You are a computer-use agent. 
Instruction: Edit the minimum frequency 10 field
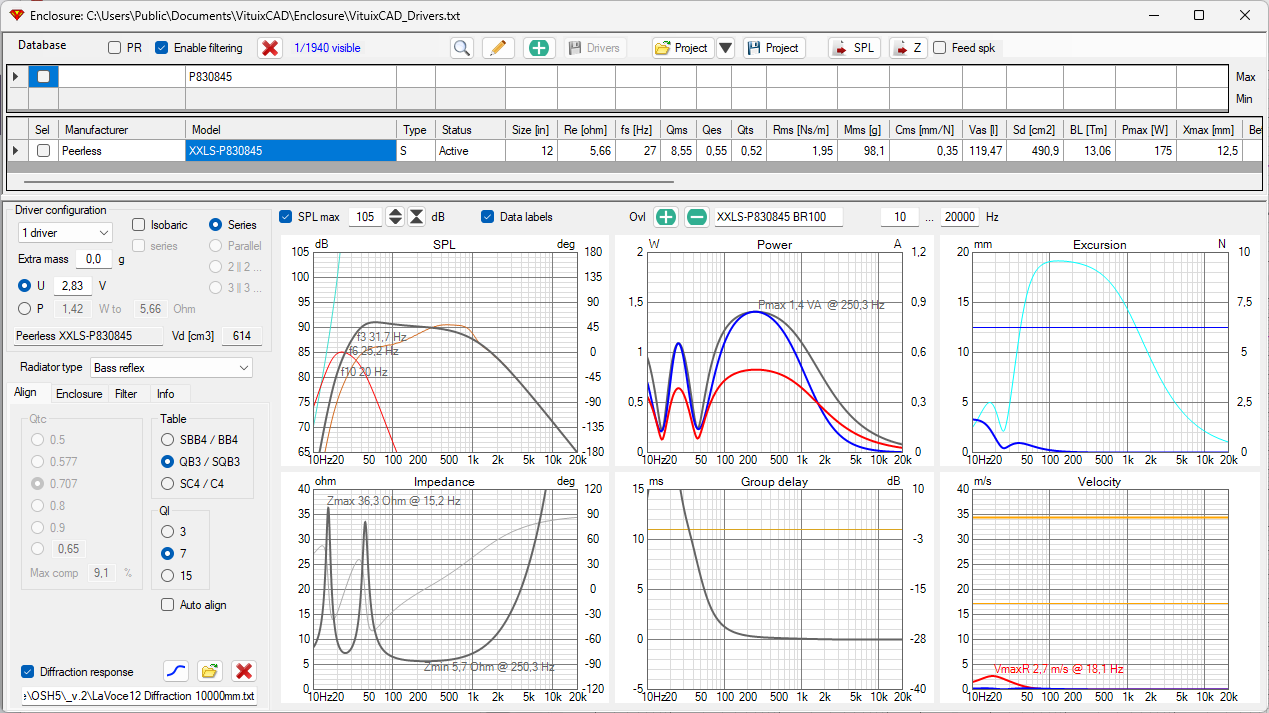(899, 217)
